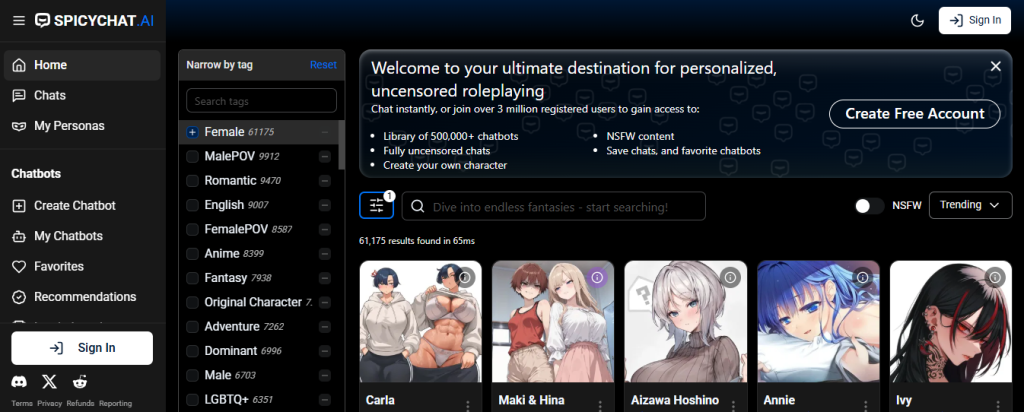Open the Refunds link

tap(80, 404)
